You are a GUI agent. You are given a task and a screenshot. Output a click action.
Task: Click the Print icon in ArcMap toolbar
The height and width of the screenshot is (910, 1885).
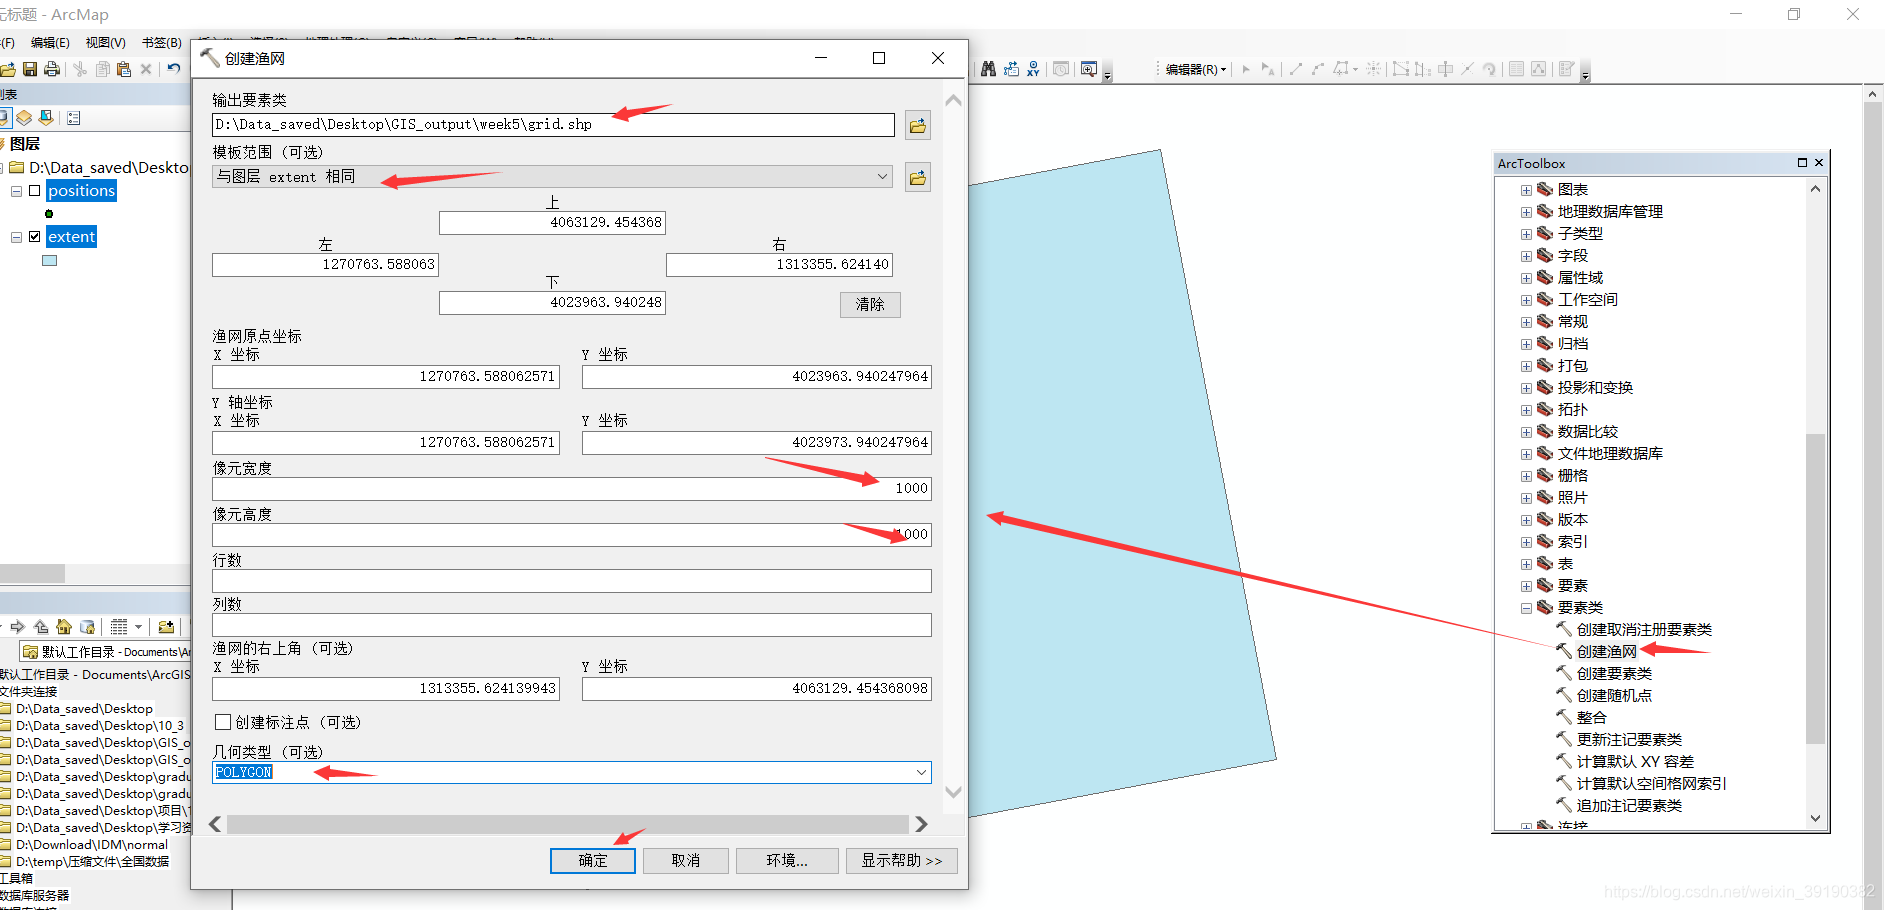pos(52,69)
